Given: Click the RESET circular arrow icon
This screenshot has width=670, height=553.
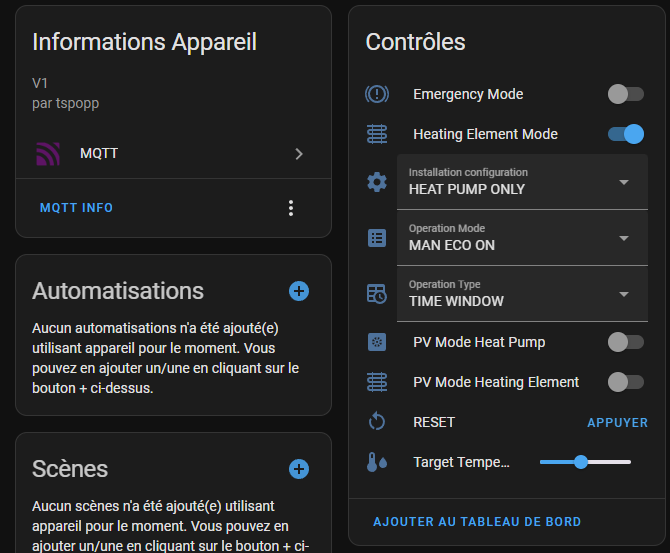Looking at the screenshot, I should pyautogui.click(x=377, y=422).
